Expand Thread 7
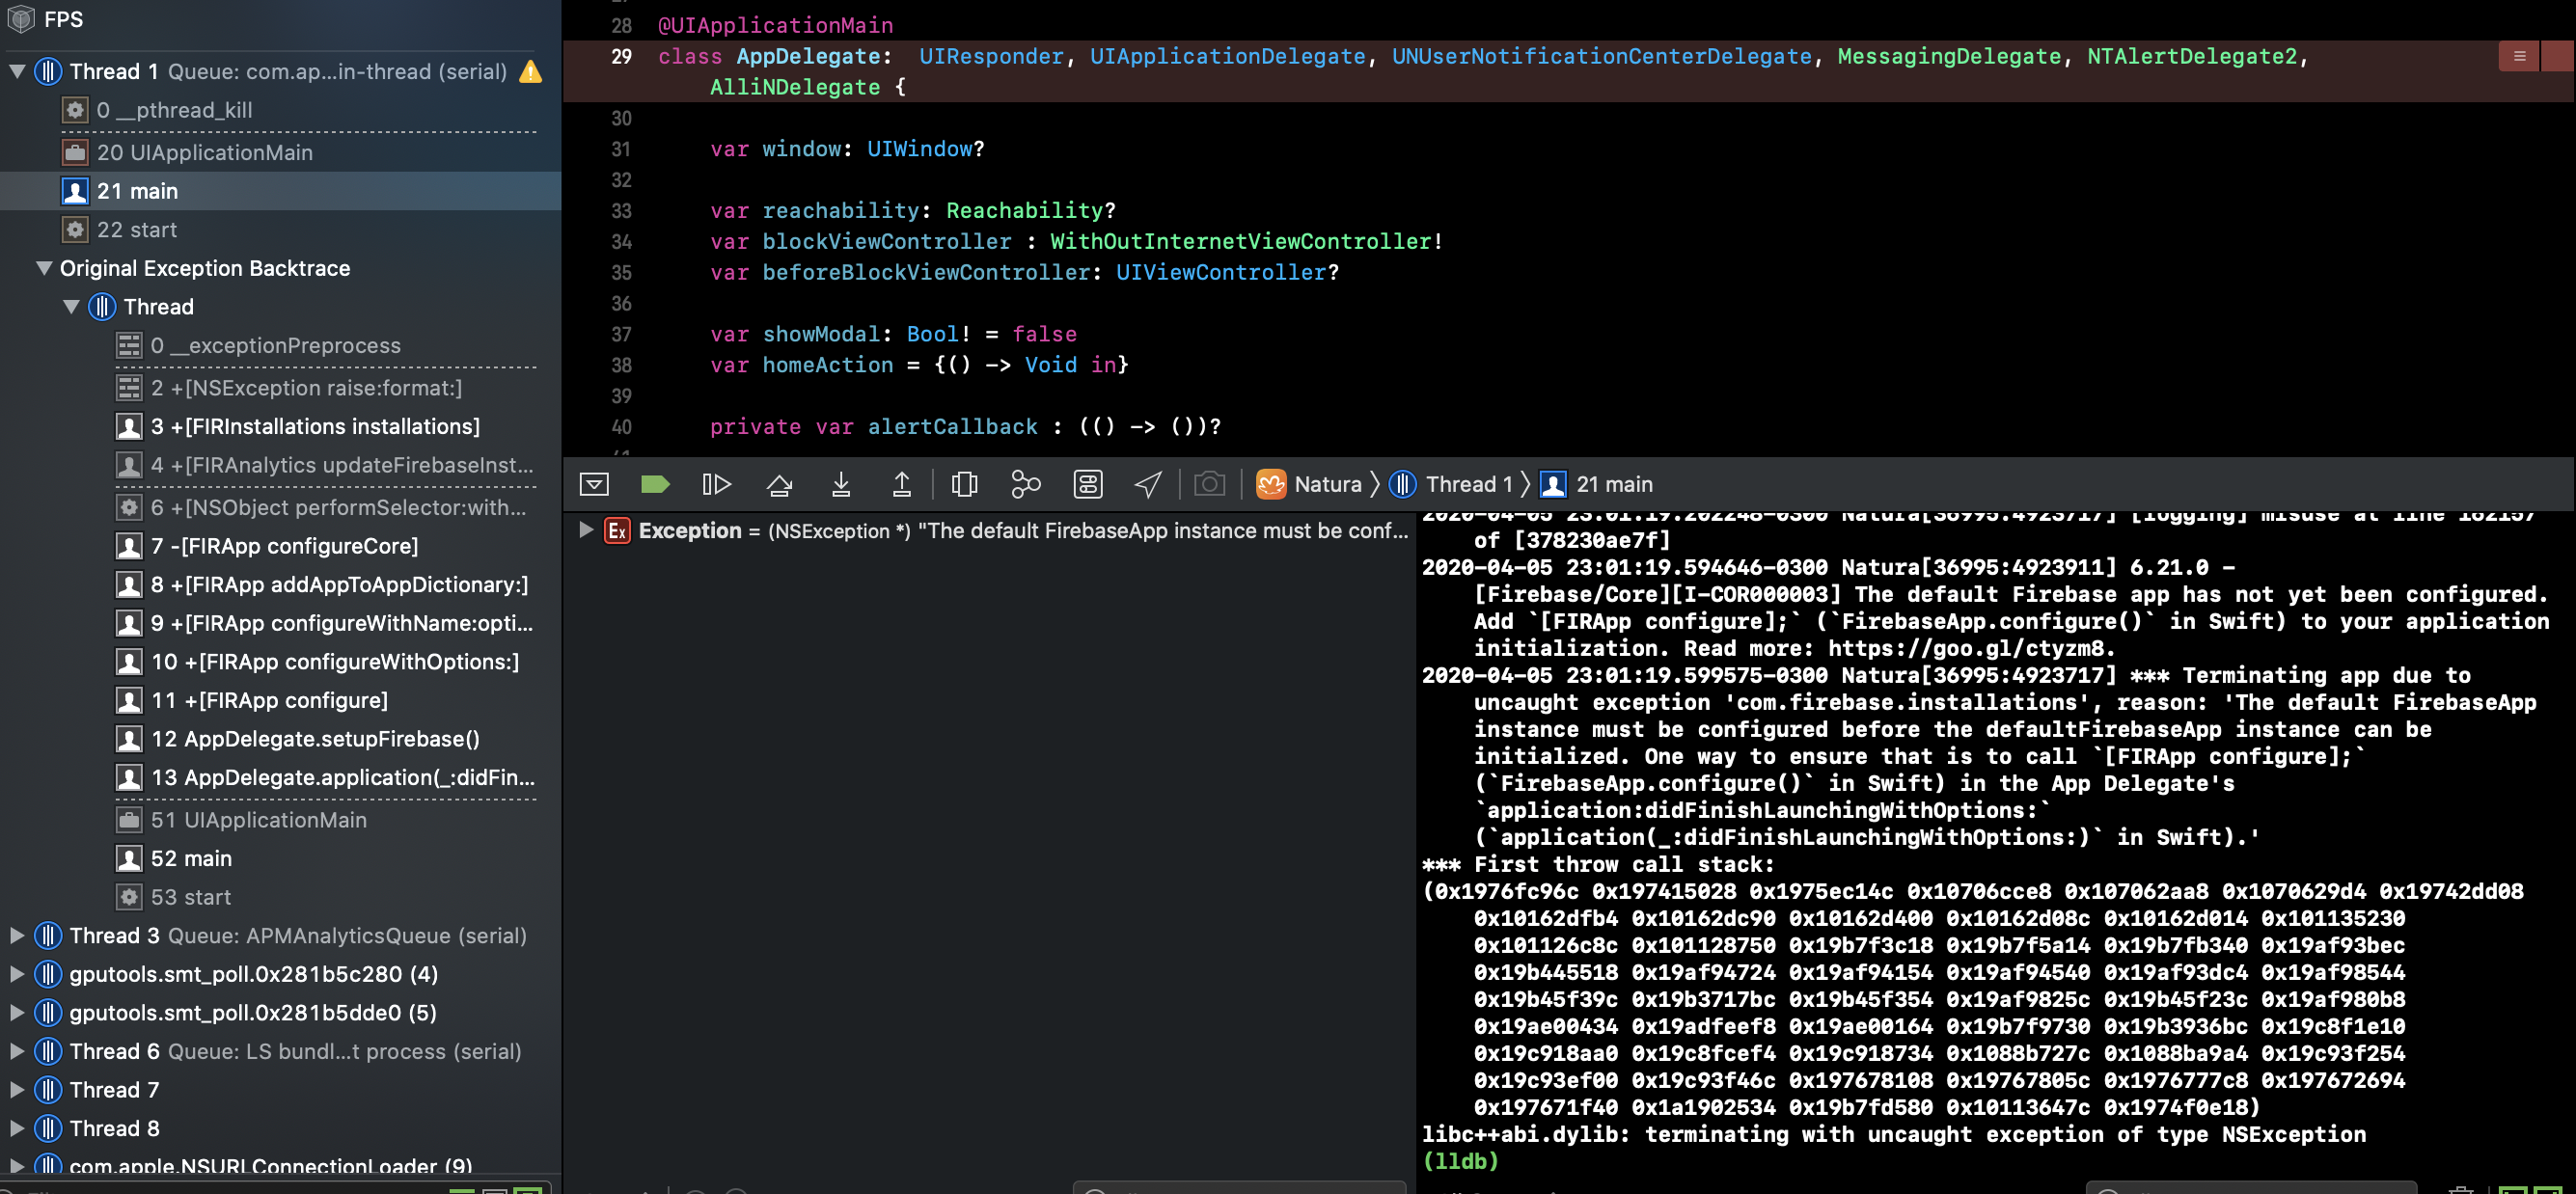Image resolution: width=2576 pixels, height=1194 pixels. [17, 1090]
